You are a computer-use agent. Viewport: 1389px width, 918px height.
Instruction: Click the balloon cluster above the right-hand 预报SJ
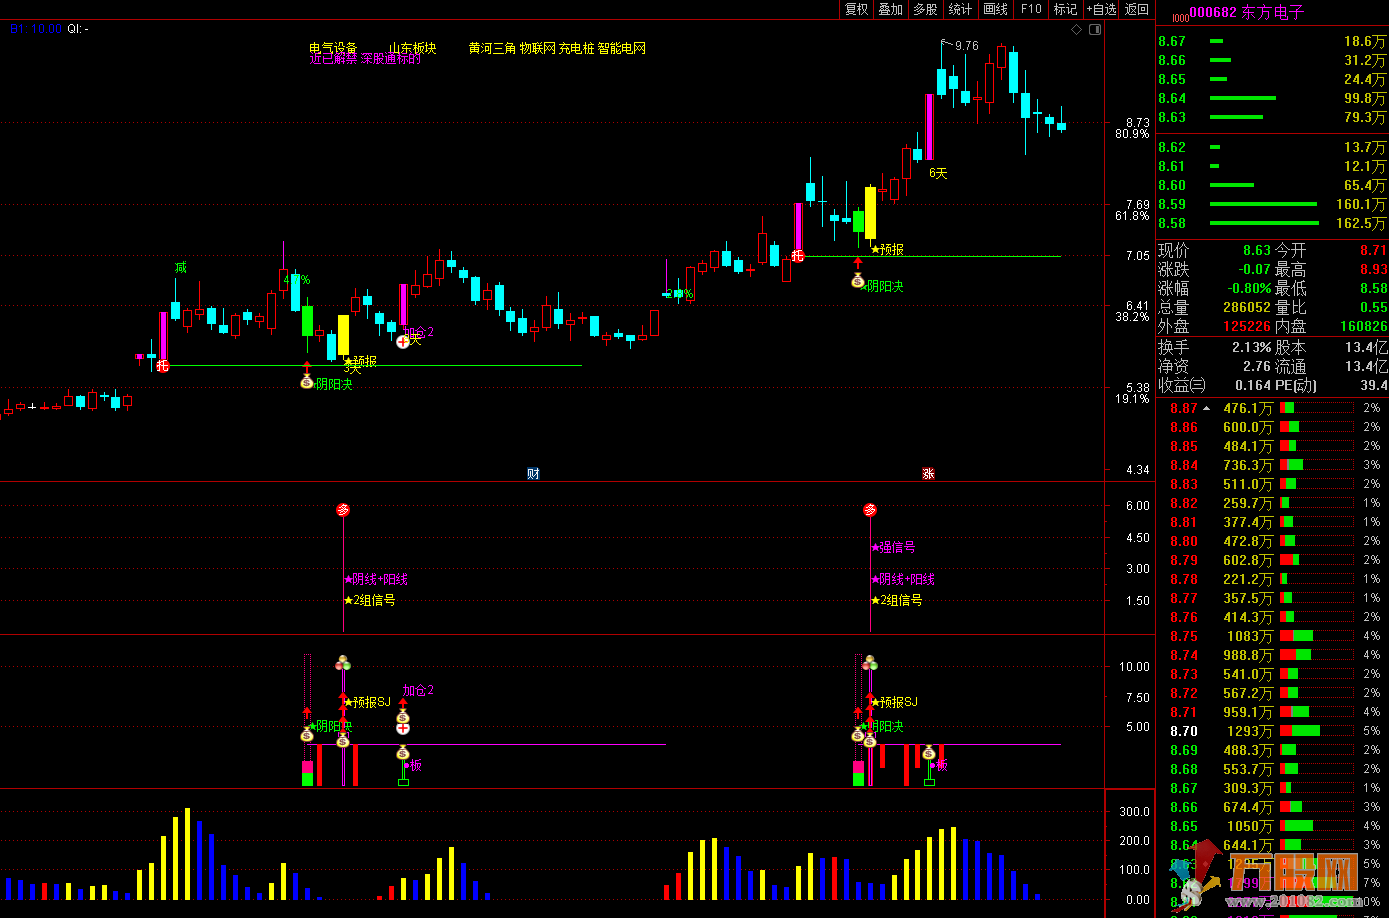click(870, 663)
